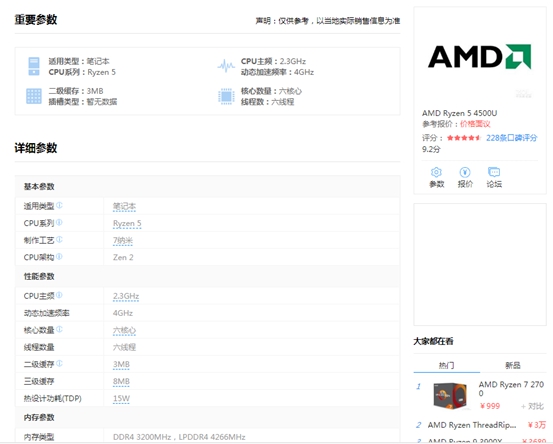Click the 9.2分 score text
The width and height of the screenshot is (553, 444).
431,149
